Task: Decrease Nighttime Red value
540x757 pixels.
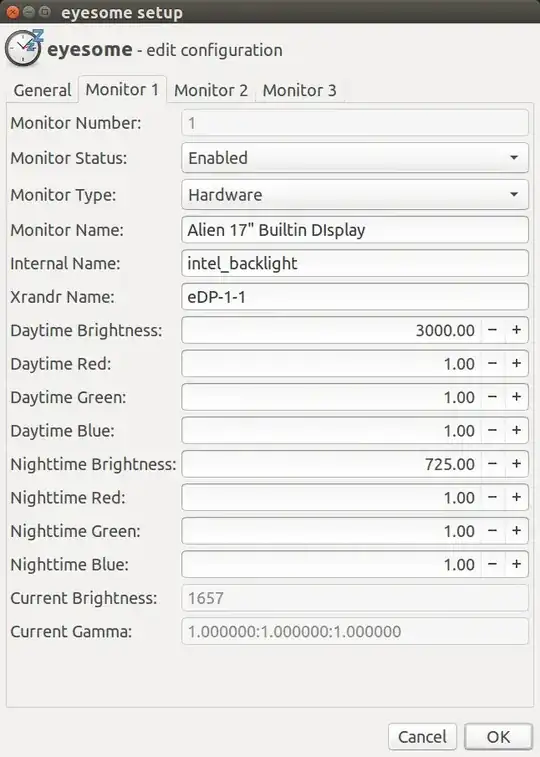Action: tap(492, 497)
